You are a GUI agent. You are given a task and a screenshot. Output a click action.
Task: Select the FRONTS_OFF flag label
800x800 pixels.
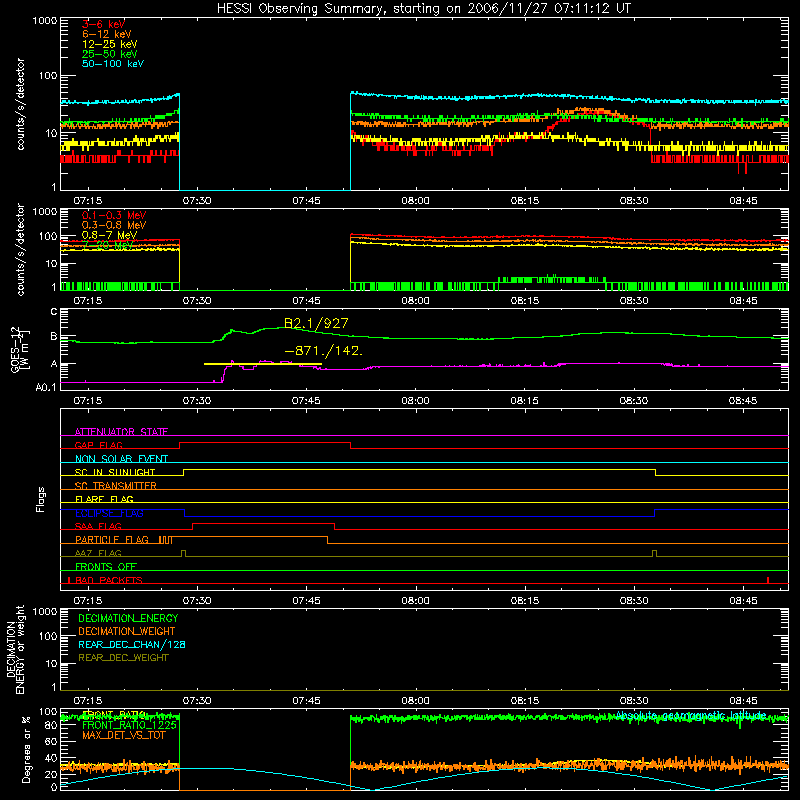point(106,567)
